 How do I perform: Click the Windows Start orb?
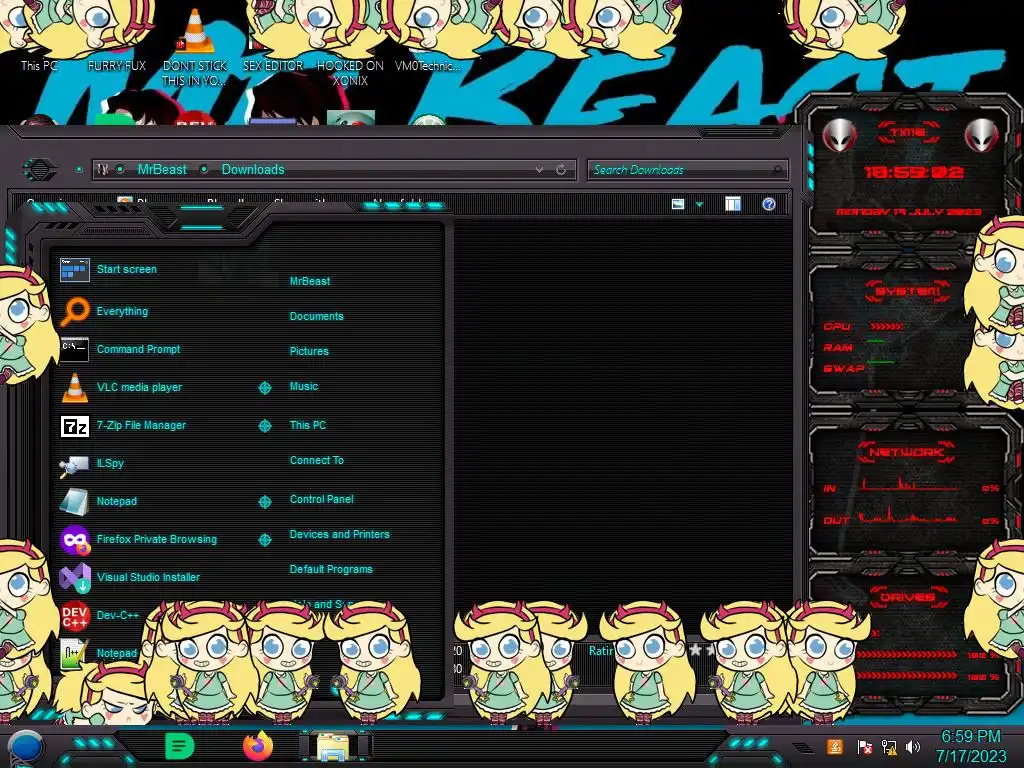[x=26, y=748]
